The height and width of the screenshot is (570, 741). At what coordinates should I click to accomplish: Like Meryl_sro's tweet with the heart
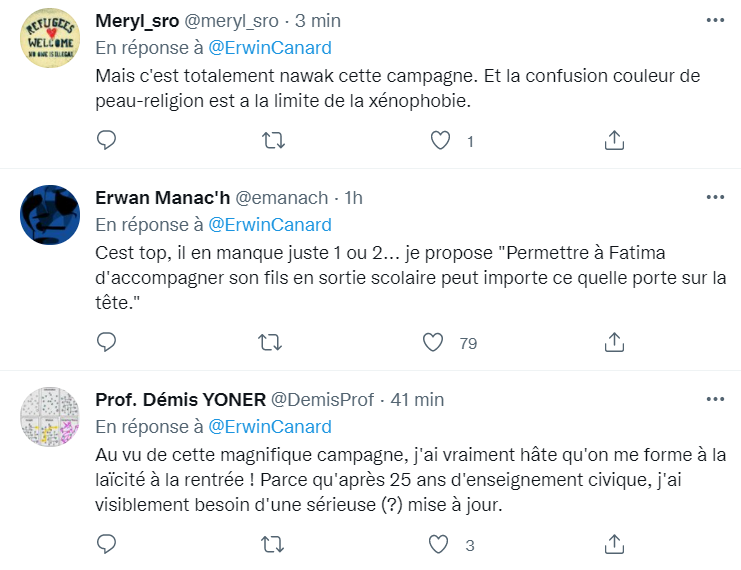pyautogui.click(x=440, y=141)
